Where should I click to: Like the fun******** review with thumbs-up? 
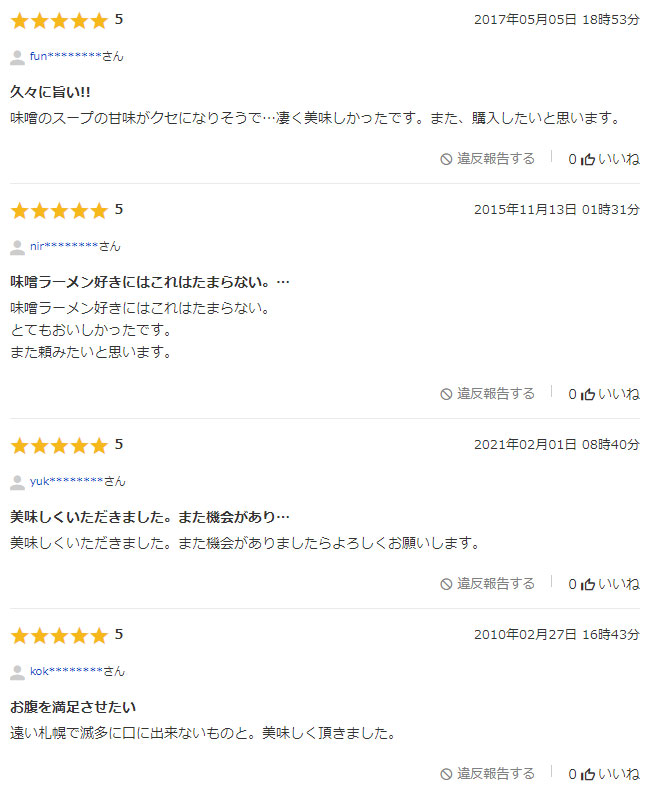coord(588,159)
